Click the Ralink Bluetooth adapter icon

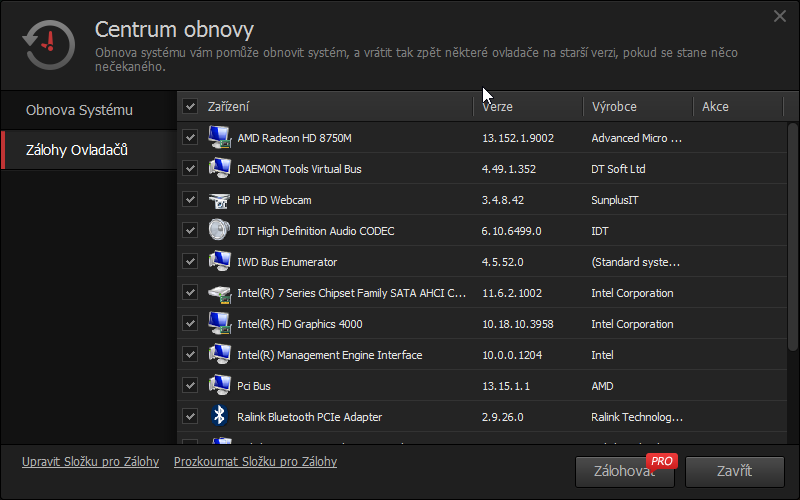pos(219,416)
